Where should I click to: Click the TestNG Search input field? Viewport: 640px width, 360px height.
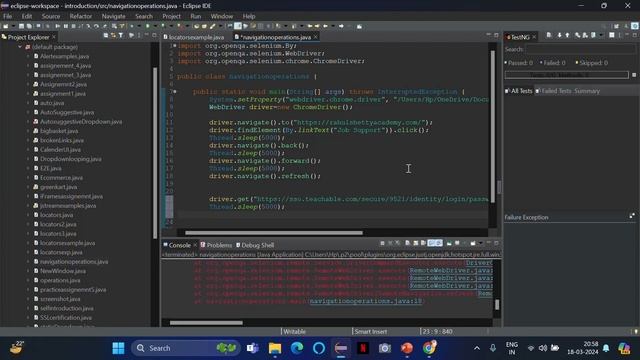tap(580, 49)
